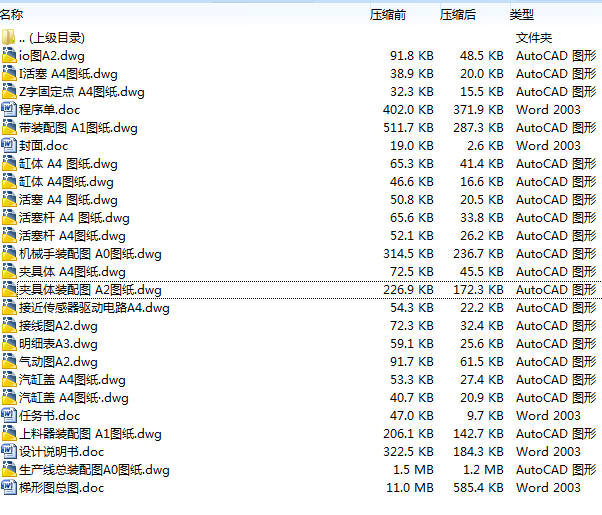This screenshot has width=602, height=515.
Task: Select file name 上料器装配图 A1图纸.dwg
Action: point(90,434)
